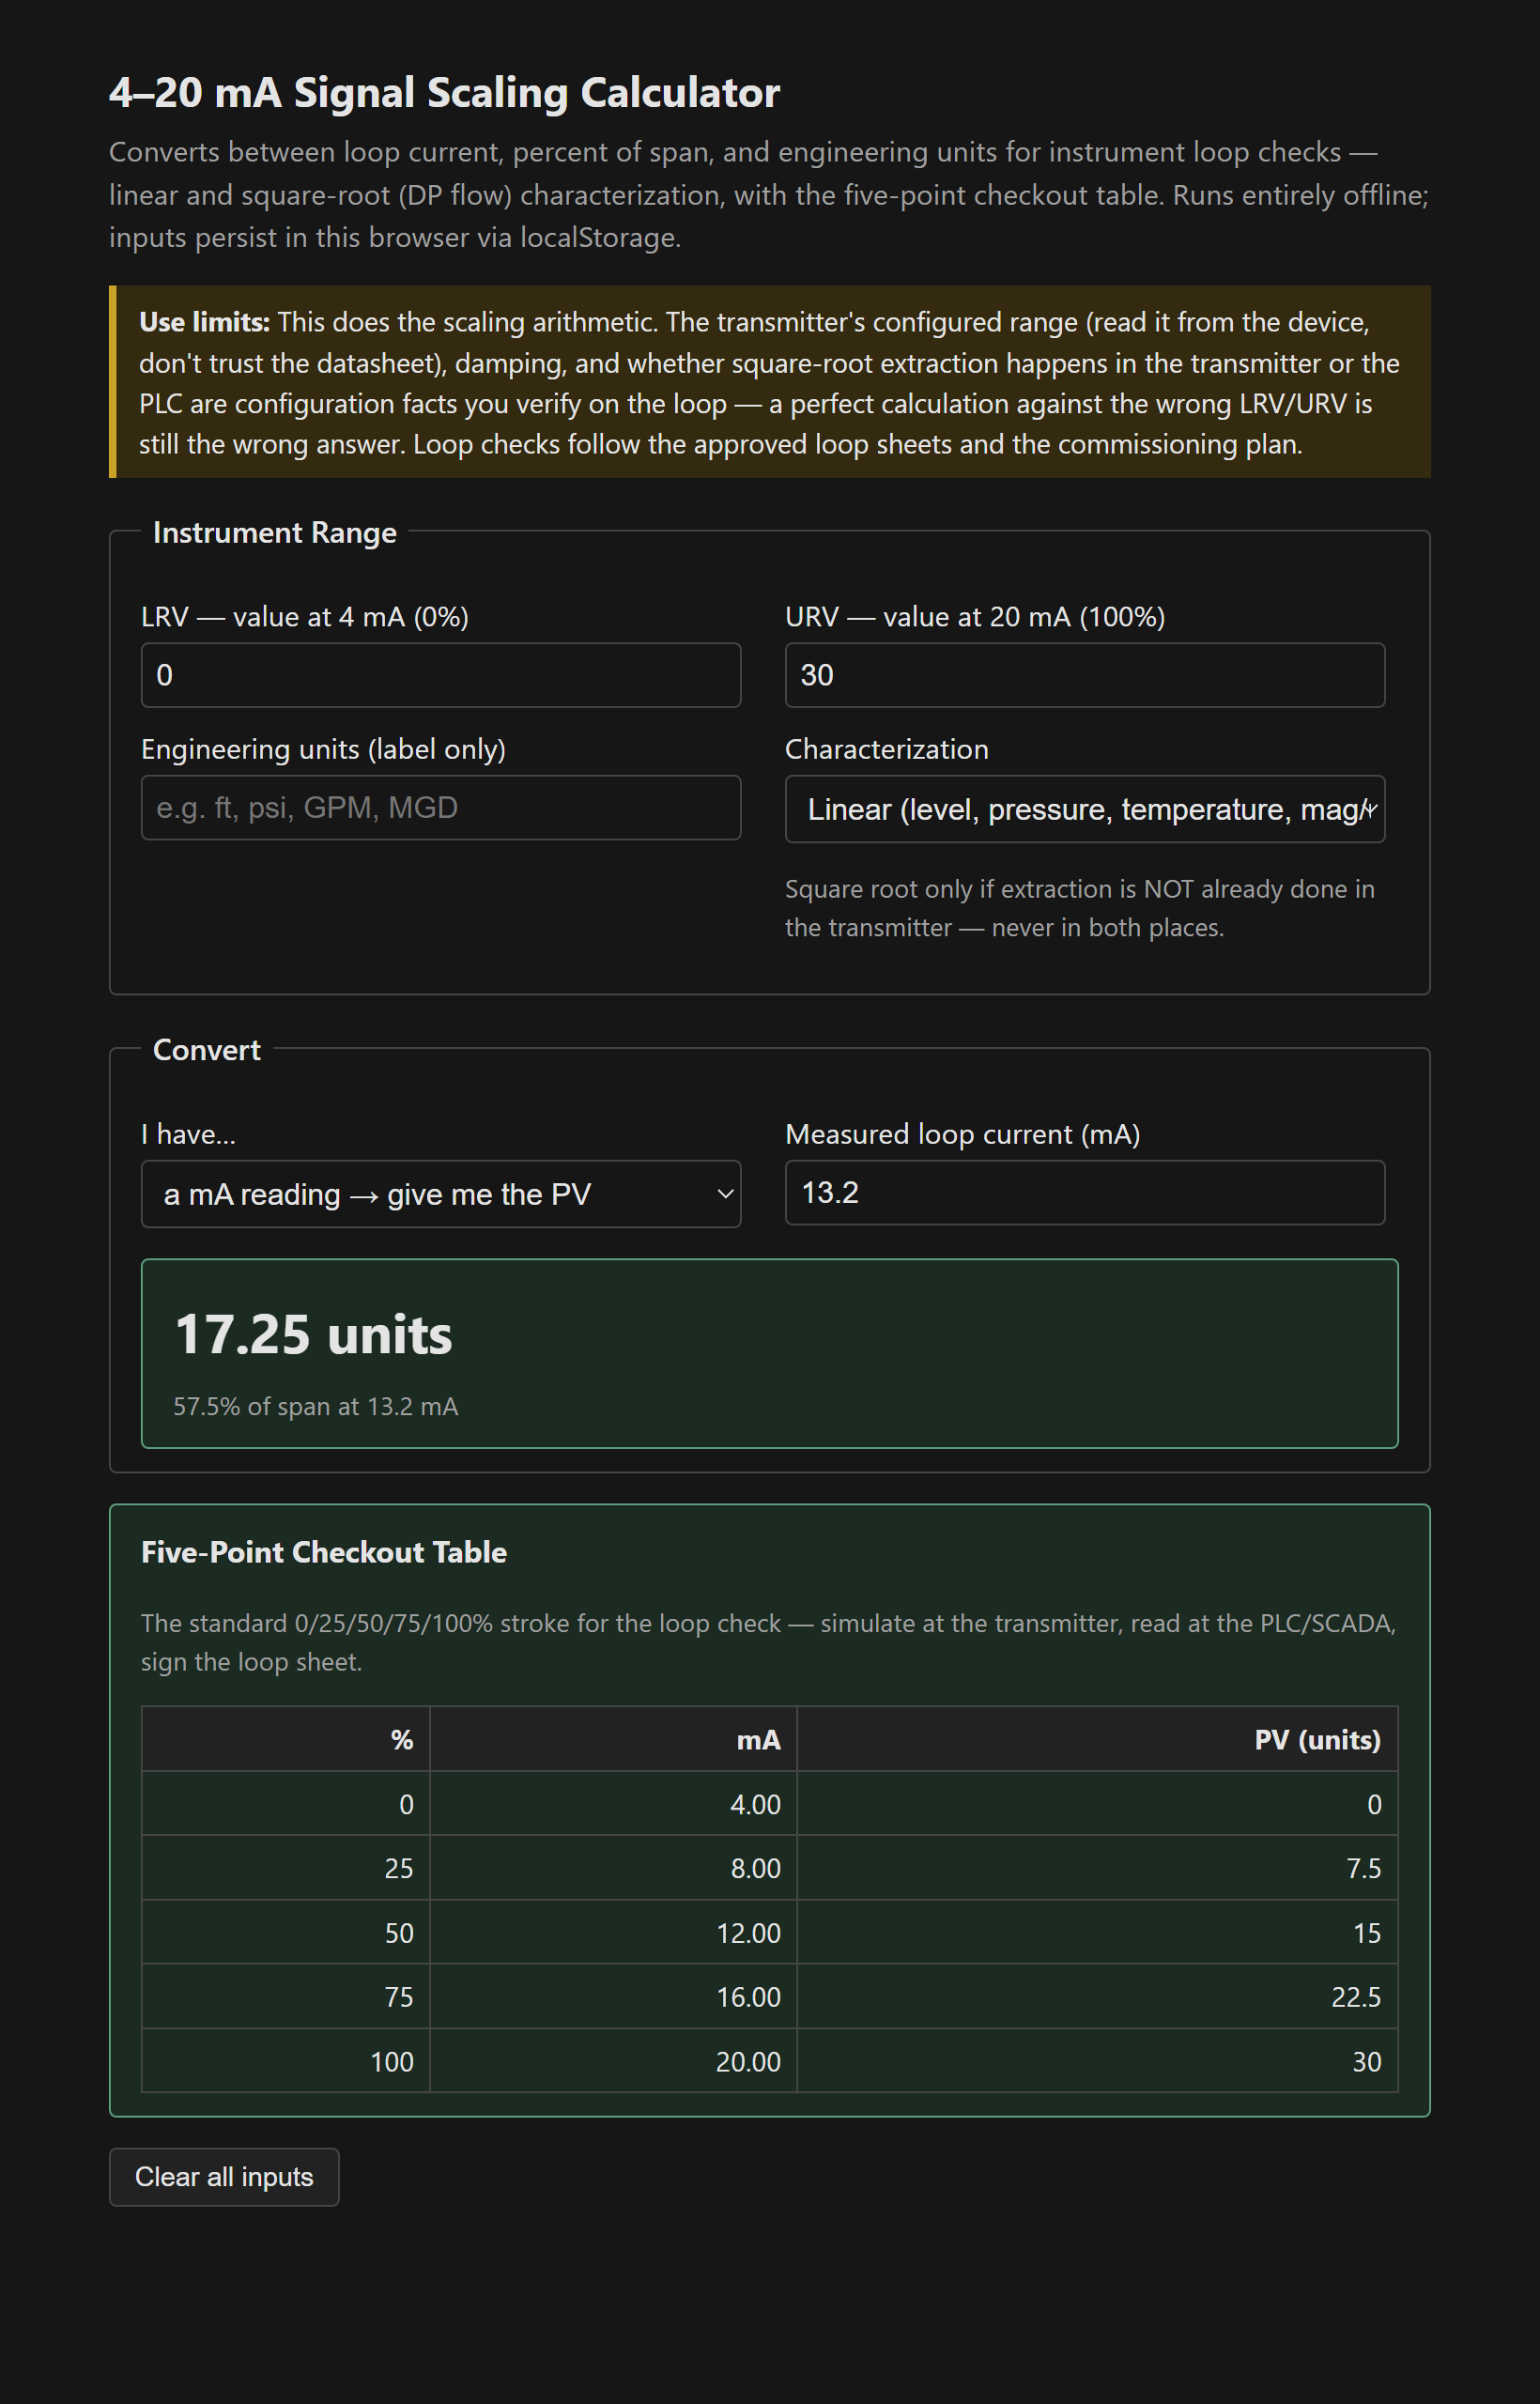Viewport: 1540px width, 2404px height.
Task: Click the "Instrument Range" section legend
Action: (x=275, y=532)
